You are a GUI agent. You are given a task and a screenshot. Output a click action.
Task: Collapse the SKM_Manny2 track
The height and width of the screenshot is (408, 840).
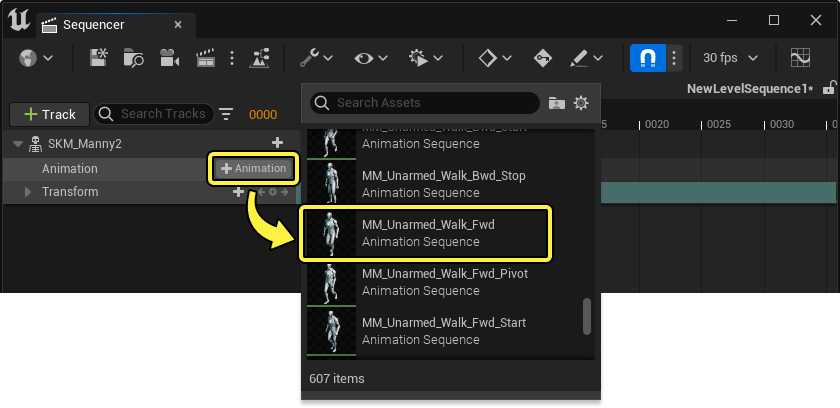point(18,143)
